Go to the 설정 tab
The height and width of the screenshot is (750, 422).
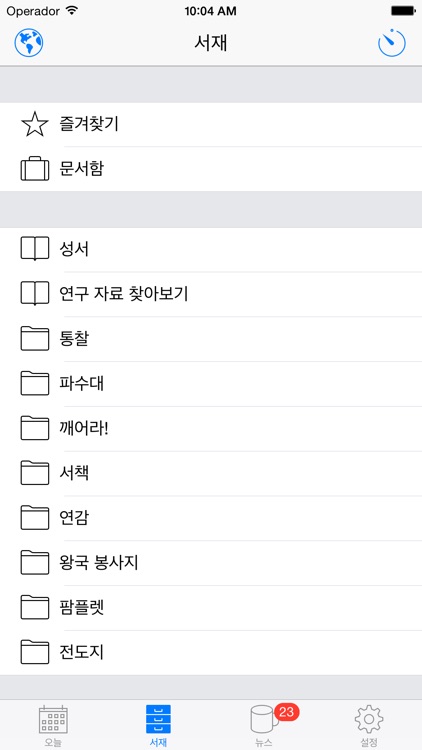(x=369, y=725)
